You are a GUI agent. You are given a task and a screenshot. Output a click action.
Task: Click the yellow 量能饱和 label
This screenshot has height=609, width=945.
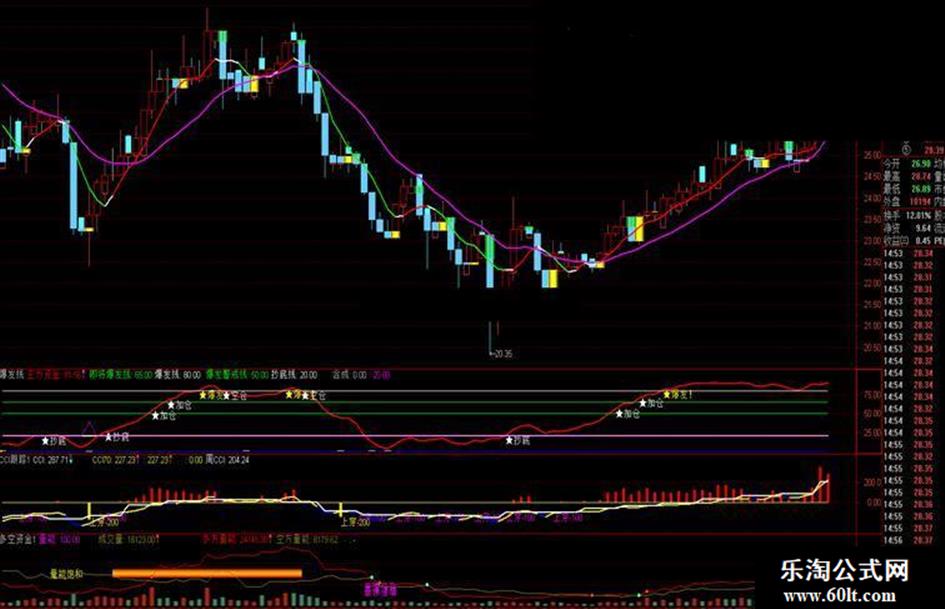66,574
